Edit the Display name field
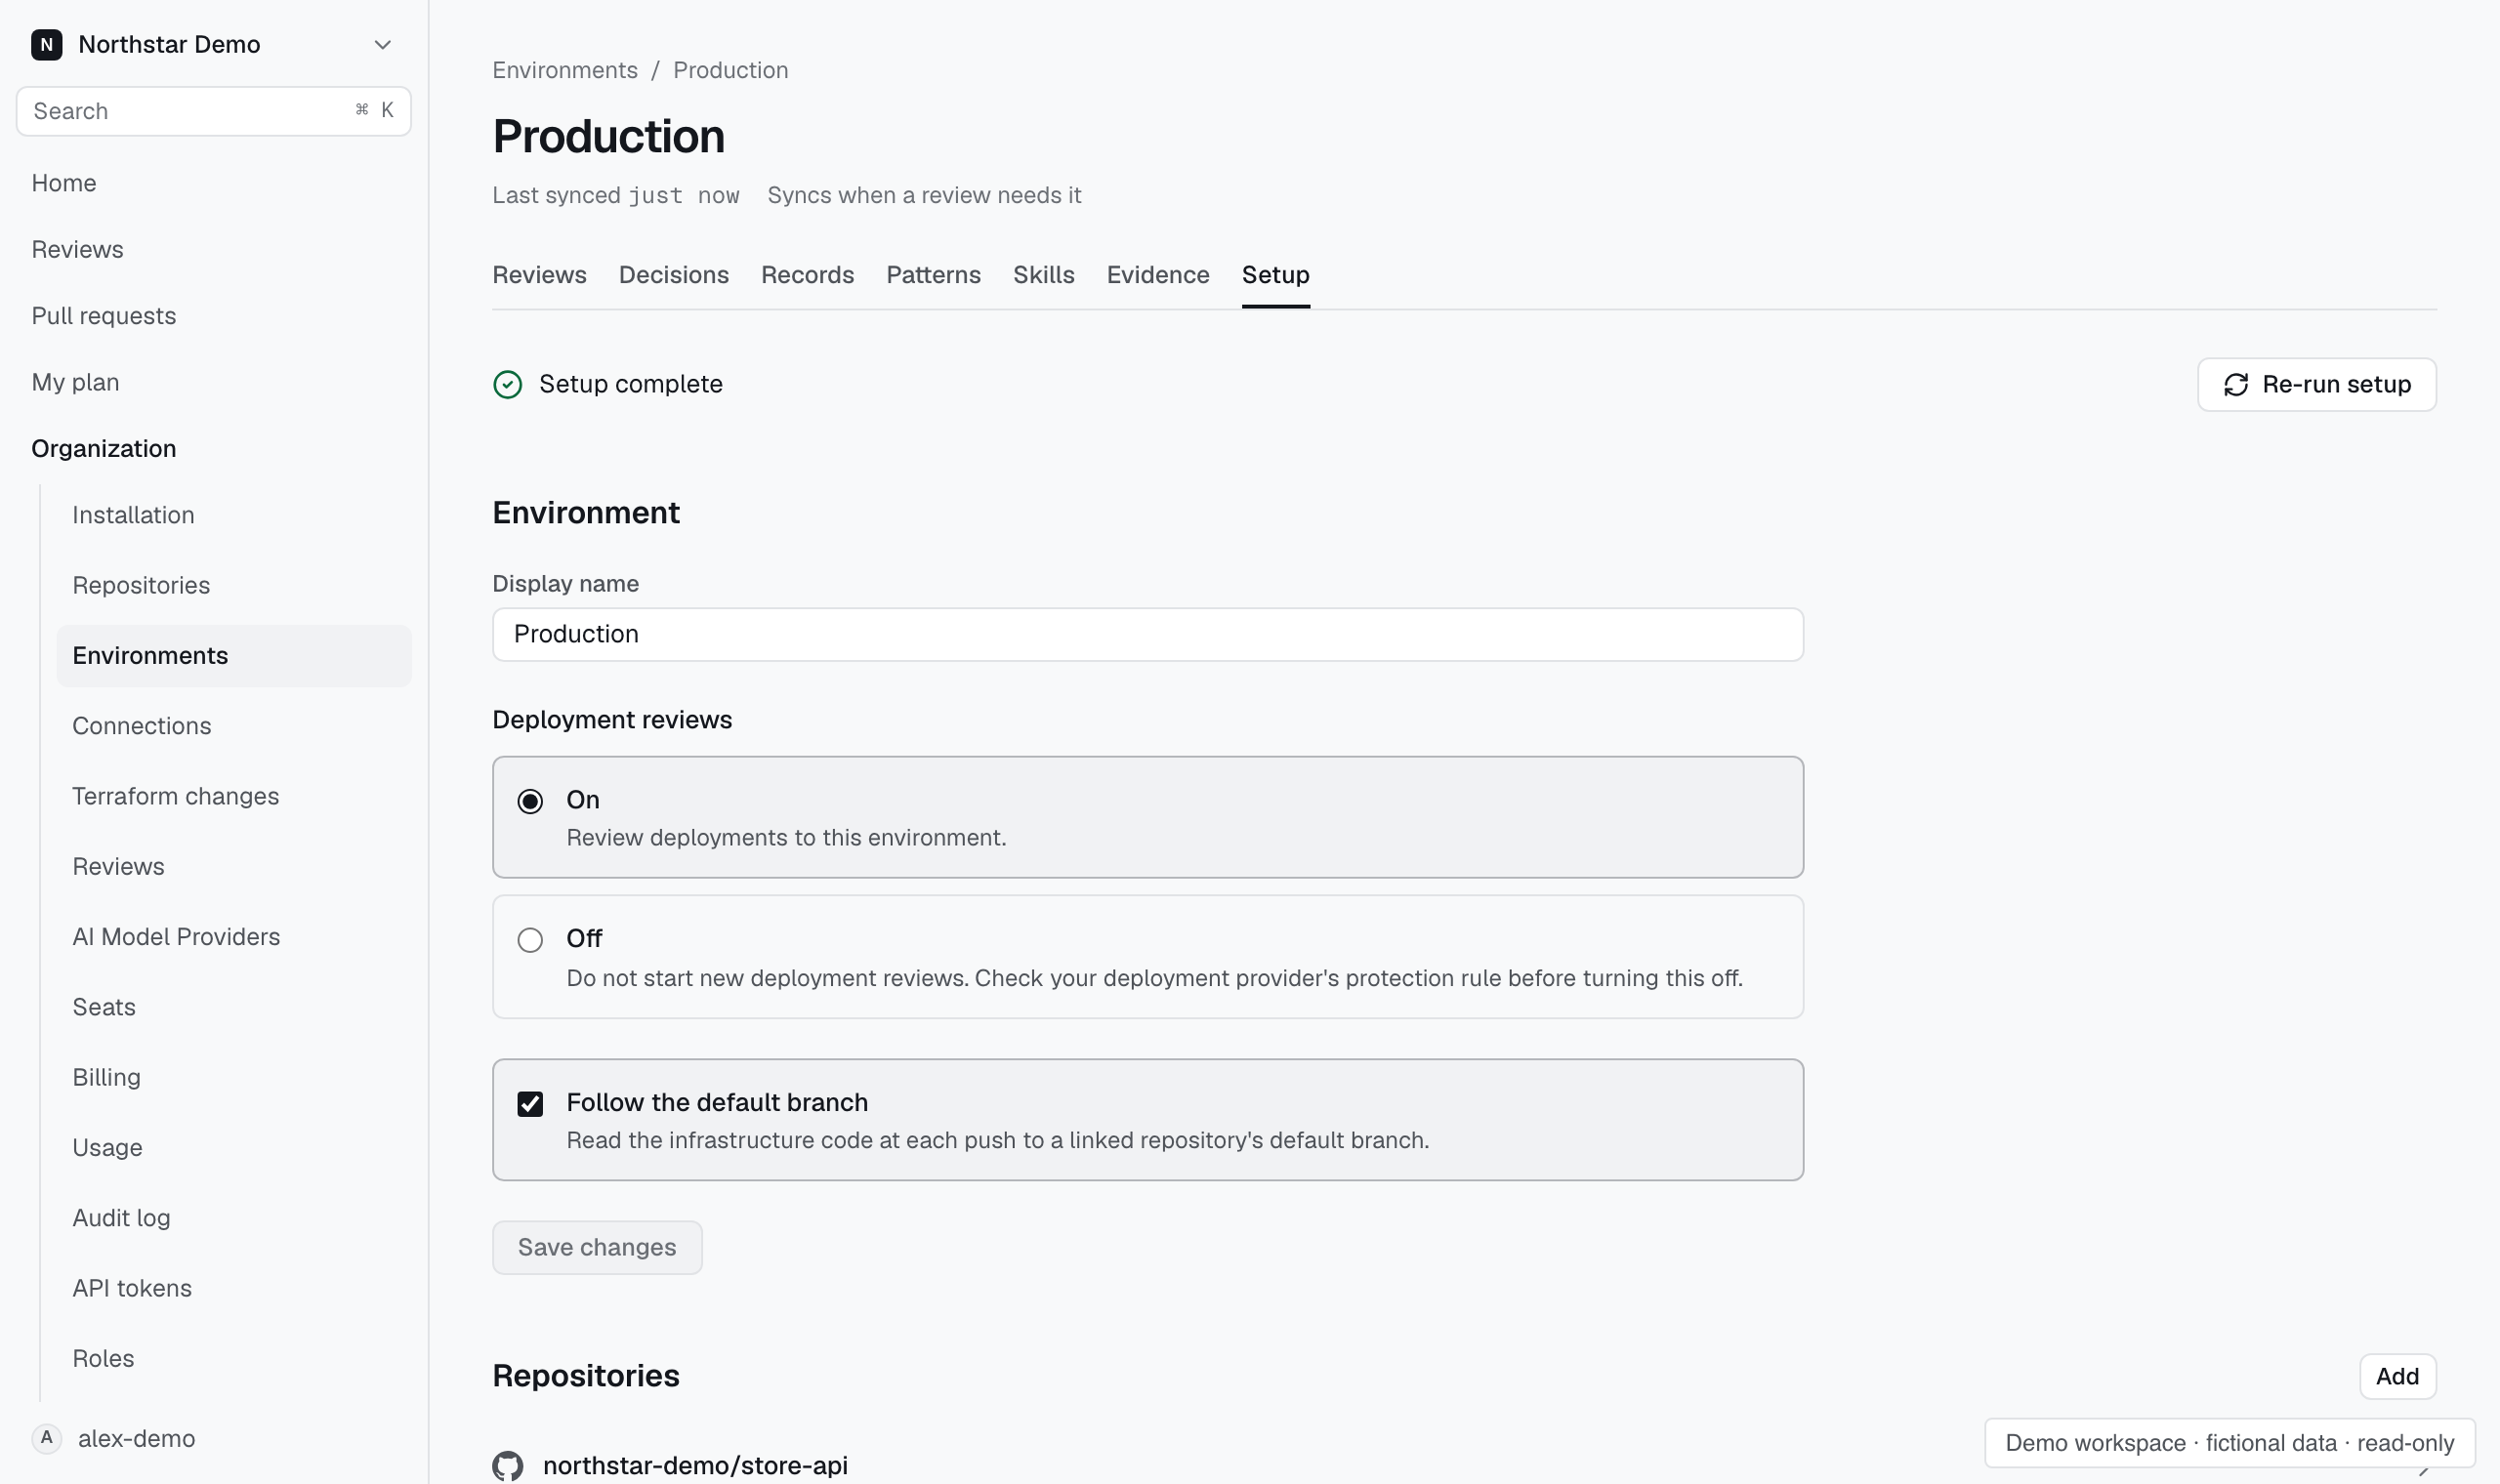This screenshot has height=1484, width=2500. [1147, 634]
